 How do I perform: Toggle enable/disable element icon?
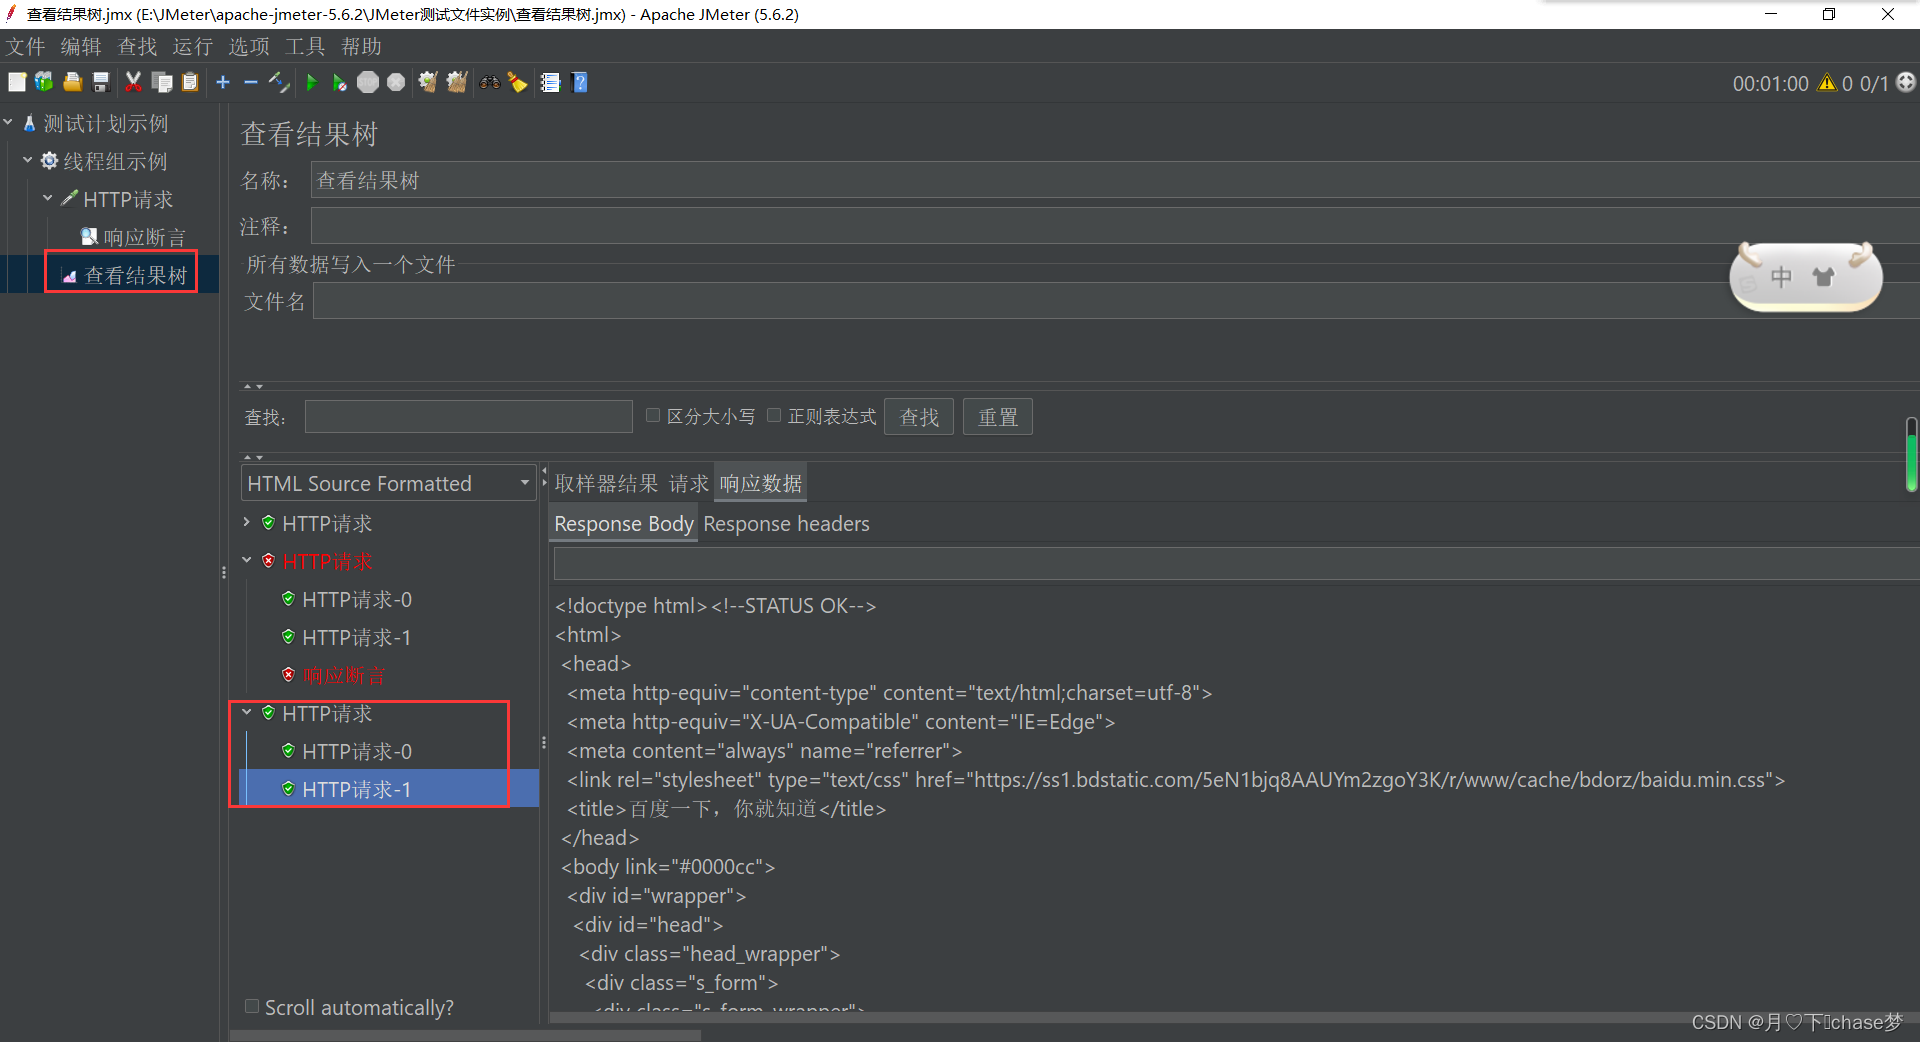[279, 82]
